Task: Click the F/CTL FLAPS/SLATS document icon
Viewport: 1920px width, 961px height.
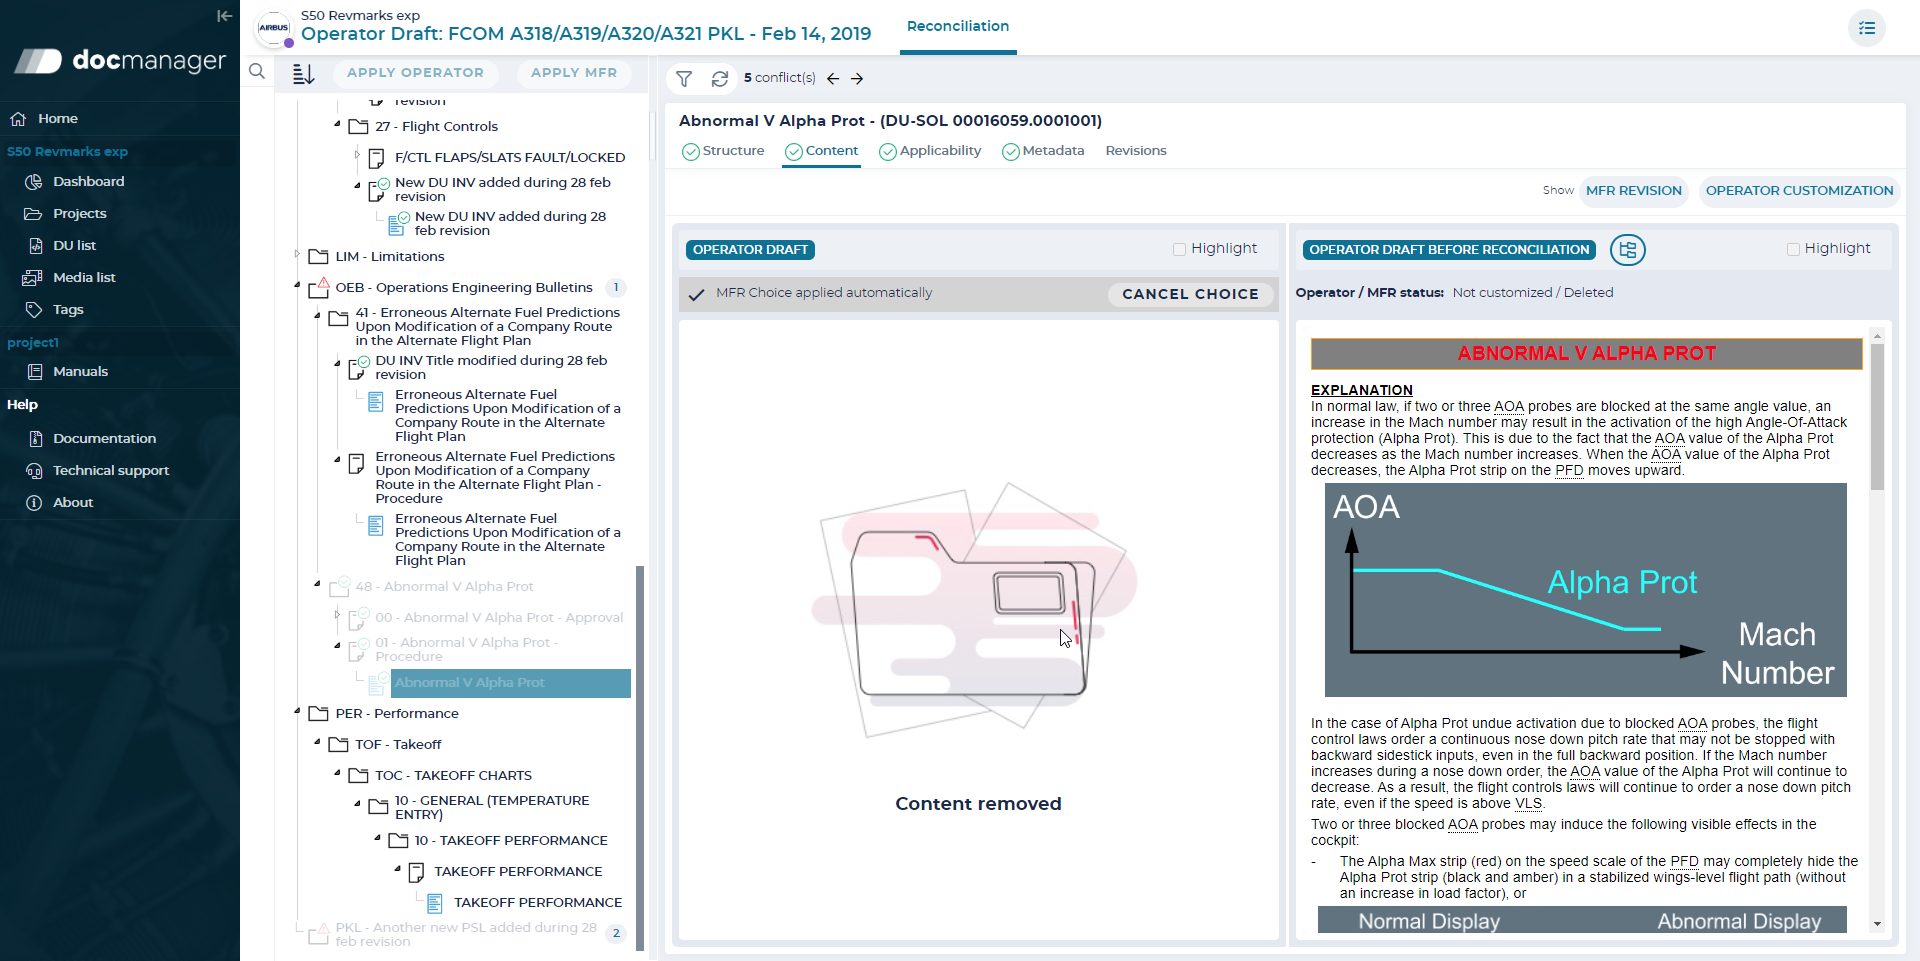Action: pyautogui.click(x=377, y=158)
